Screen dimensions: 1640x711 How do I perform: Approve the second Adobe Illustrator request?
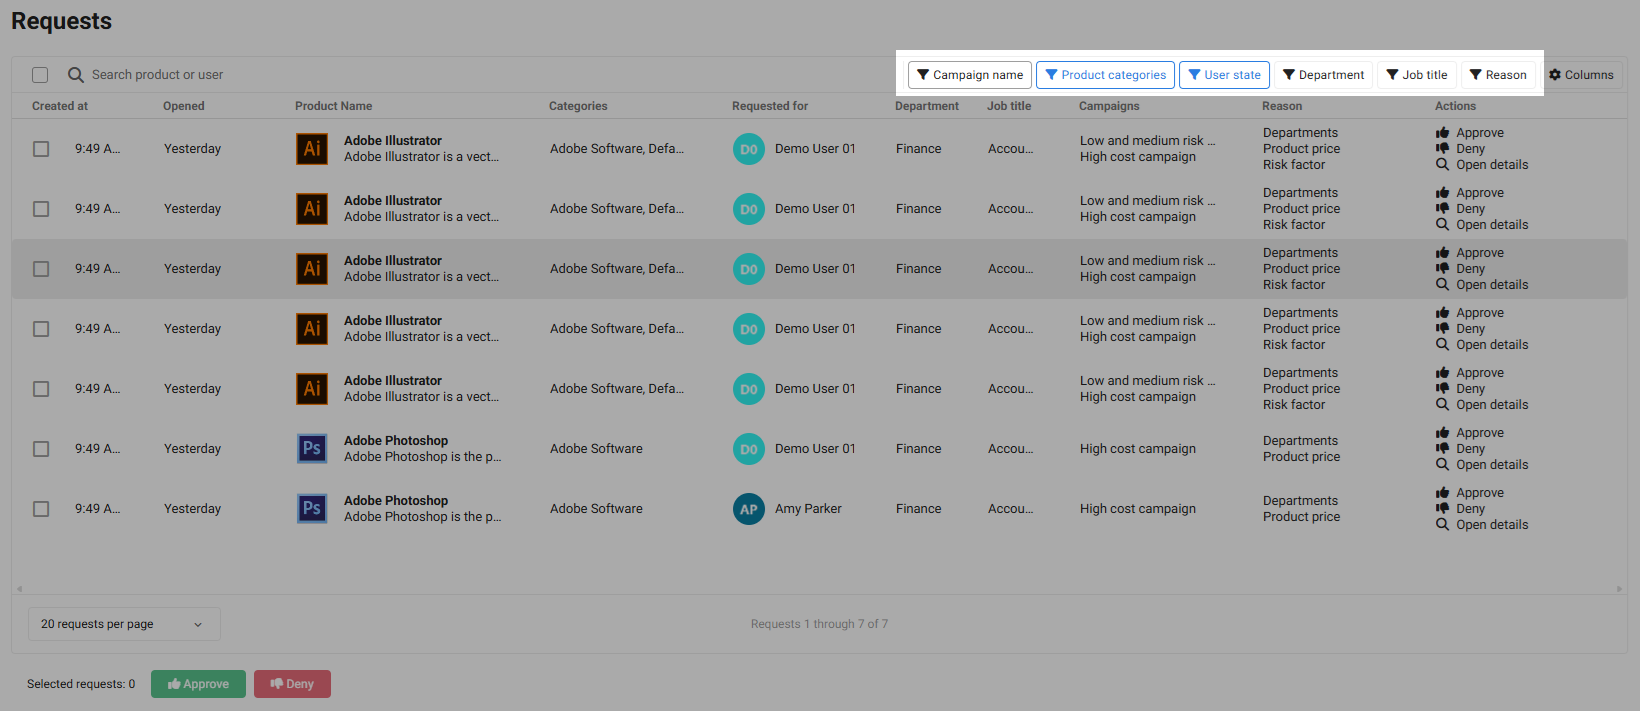1470,193
